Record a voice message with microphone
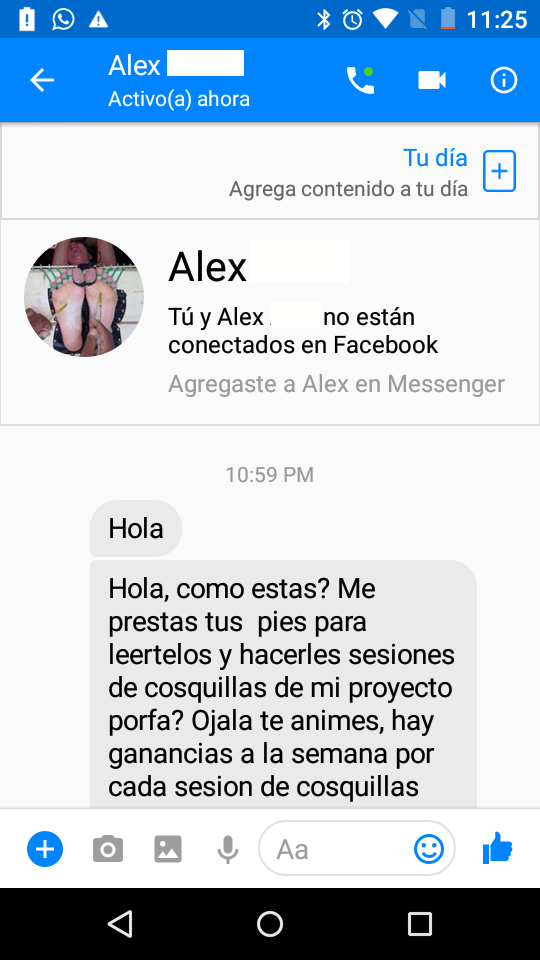Viewport: 540px width, 960px height. tap(228, 850)
